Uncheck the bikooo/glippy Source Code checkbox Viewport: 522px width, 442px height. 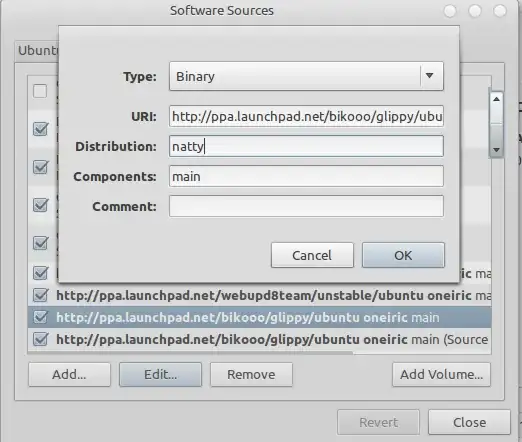click(41, 339)
